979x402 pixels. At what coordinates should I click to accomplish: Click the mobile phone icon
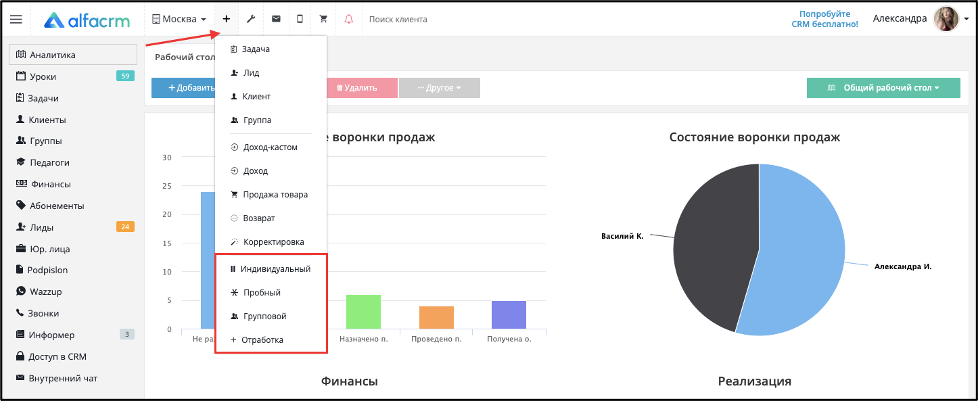pyautogui.click(x=300, y=19)
